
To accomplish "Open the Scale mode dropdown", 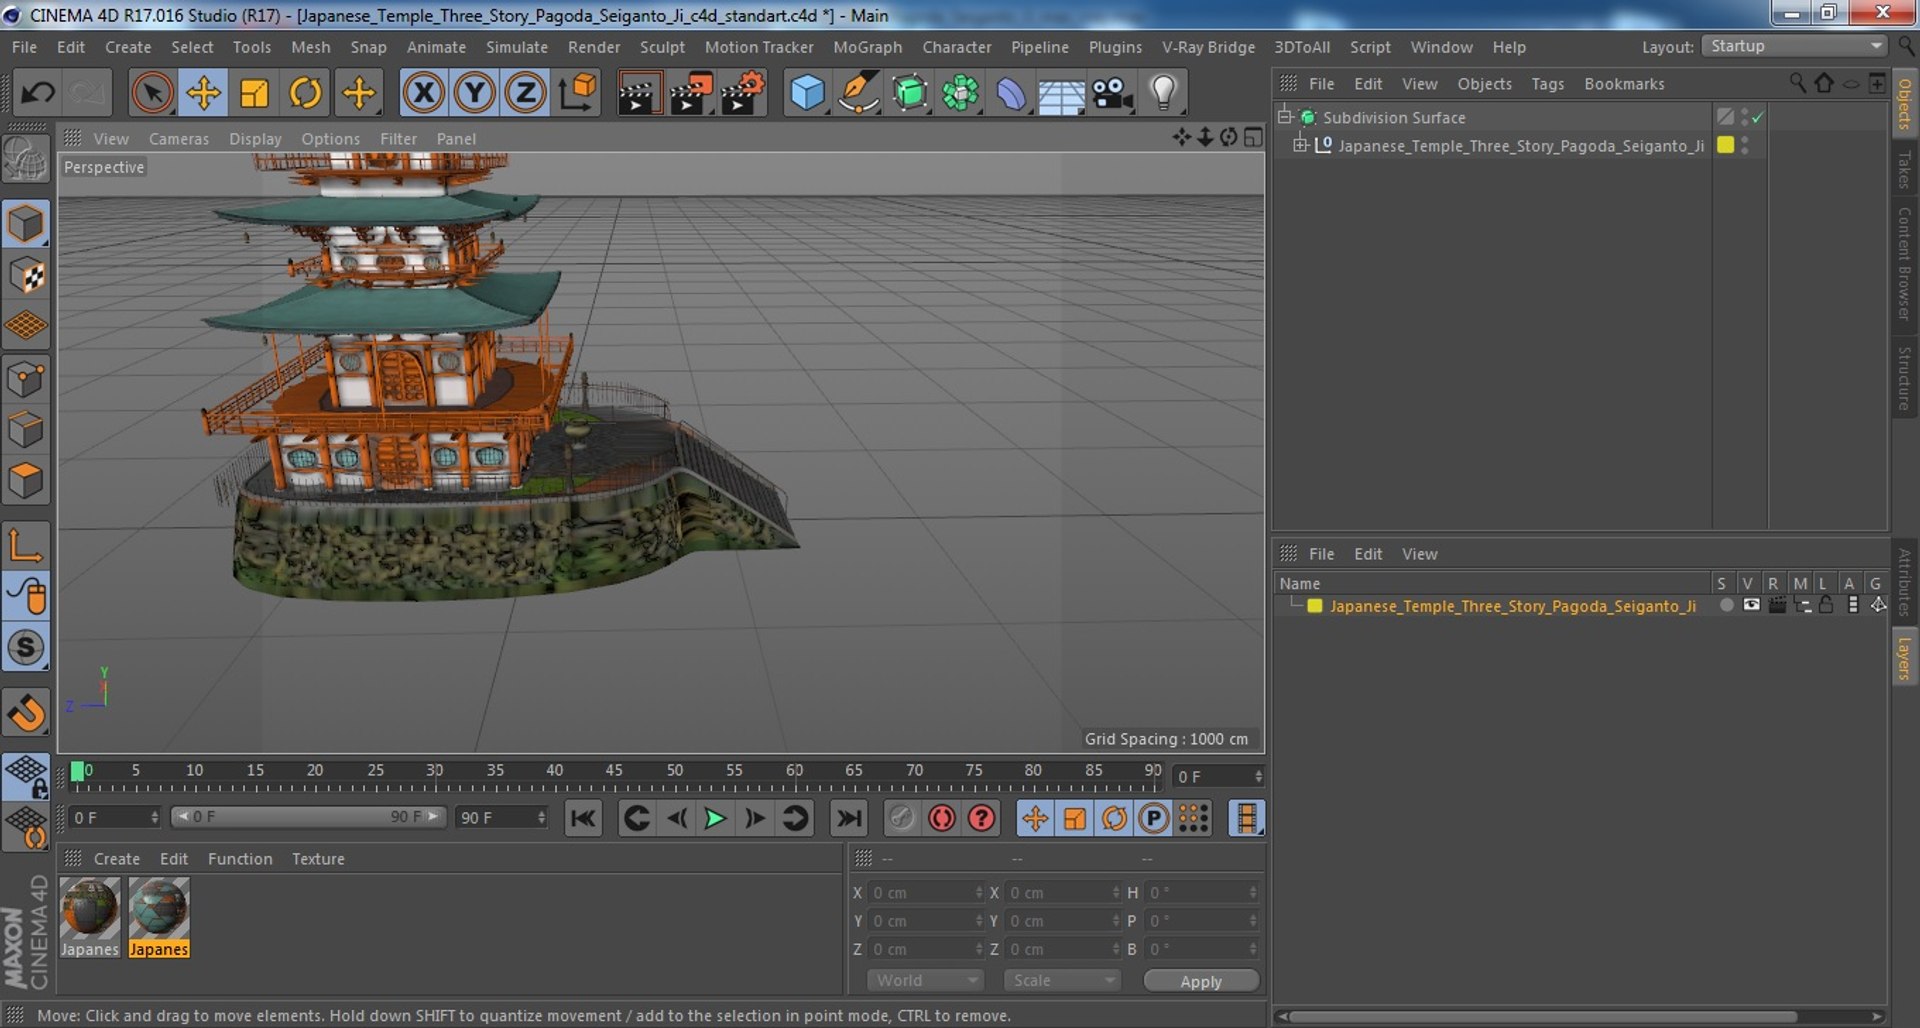I will (x=1061, y=980).
